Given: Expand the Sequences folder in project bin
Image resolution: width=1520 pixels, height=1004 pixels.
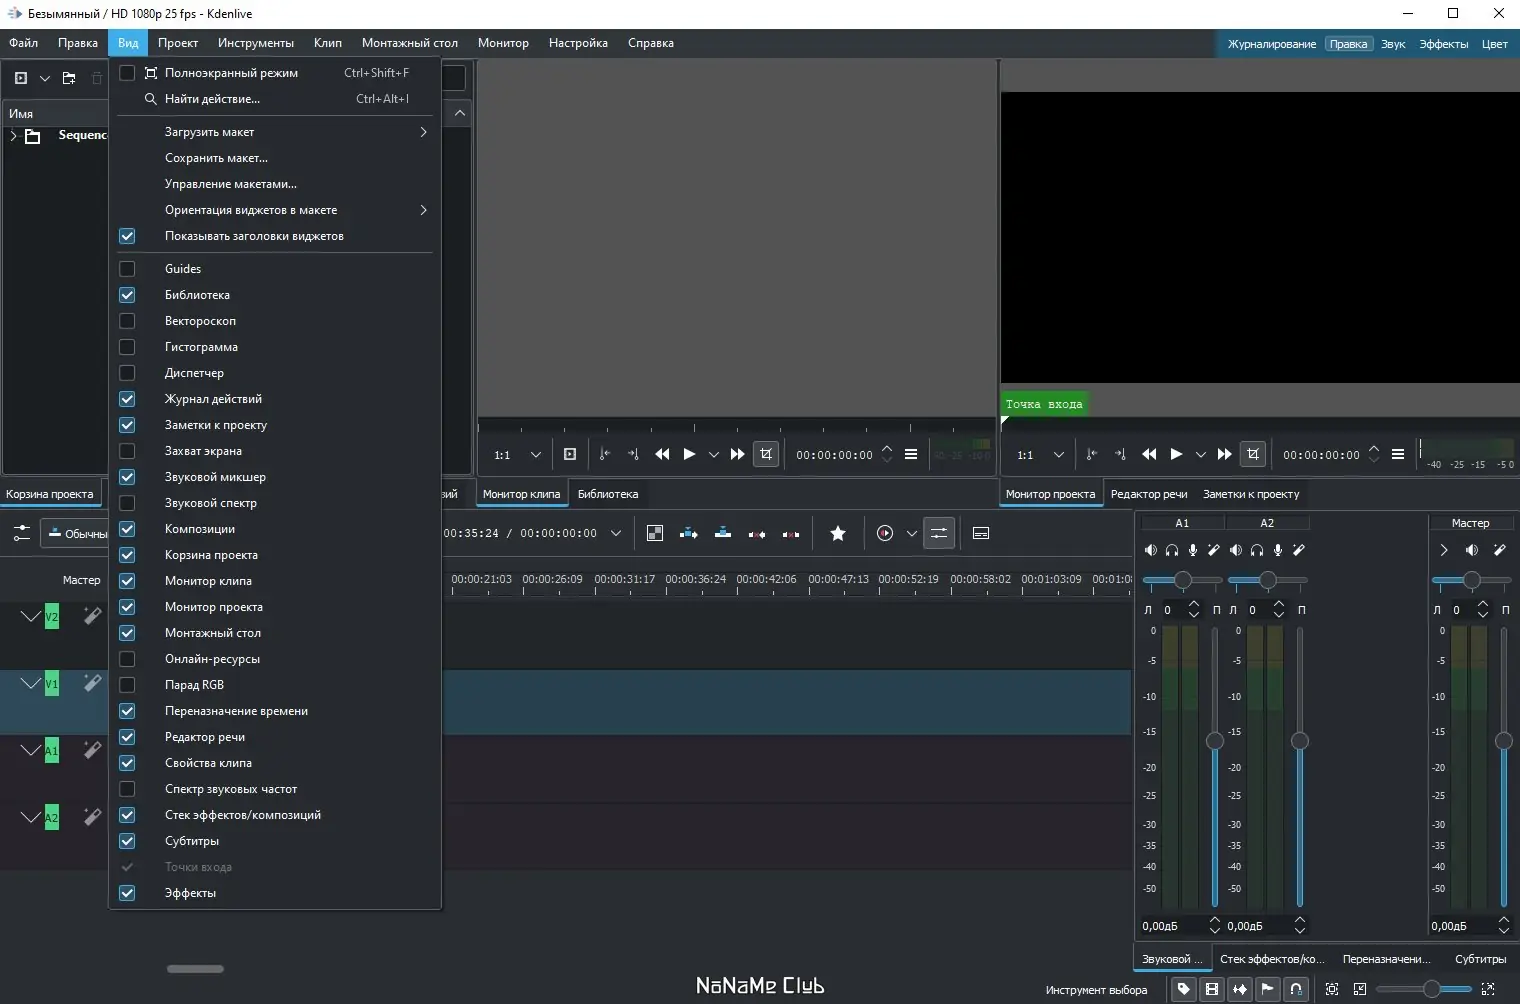Looking at the screenshot, I should [13, 136].
